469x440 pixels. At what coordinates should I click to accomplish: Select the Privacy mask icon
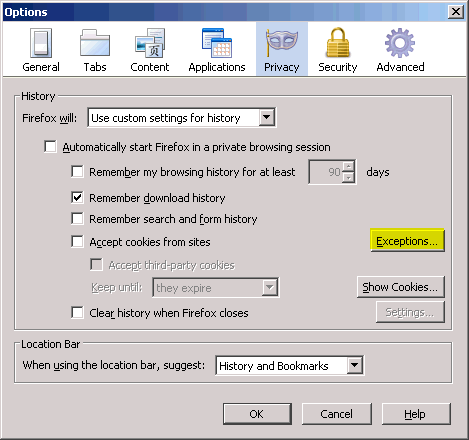[x=282, y=43]
